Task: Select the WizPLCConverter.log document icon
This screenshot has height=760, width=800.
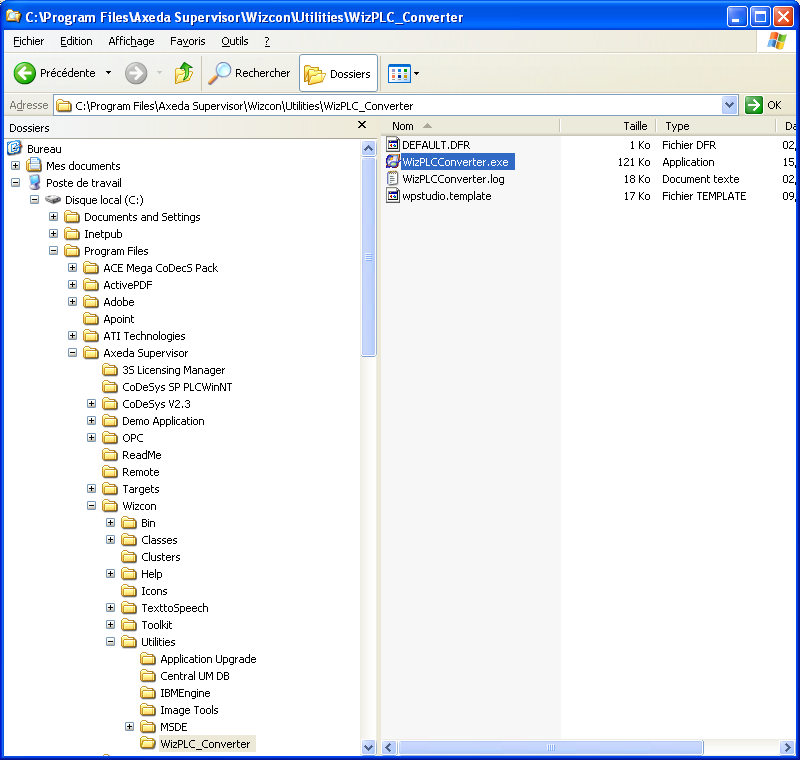Action: coord(392,179)
